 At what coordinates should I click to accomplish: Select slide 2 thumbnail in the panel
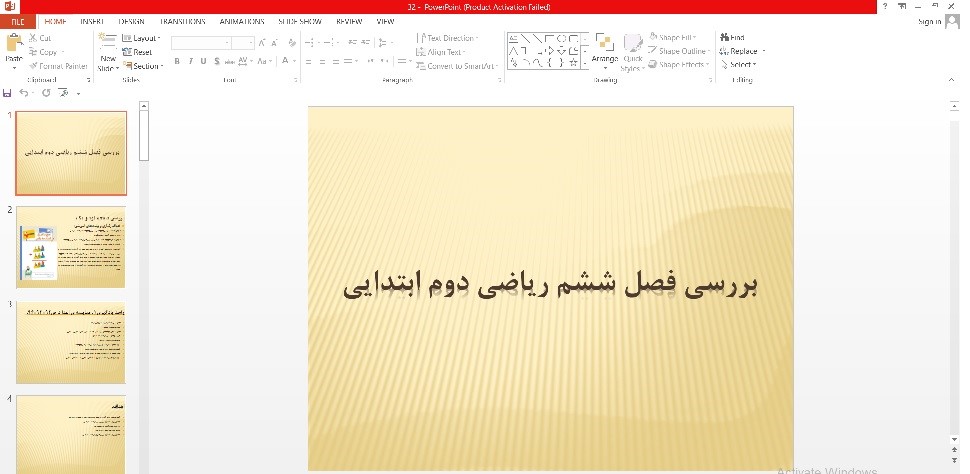point(71,248)
